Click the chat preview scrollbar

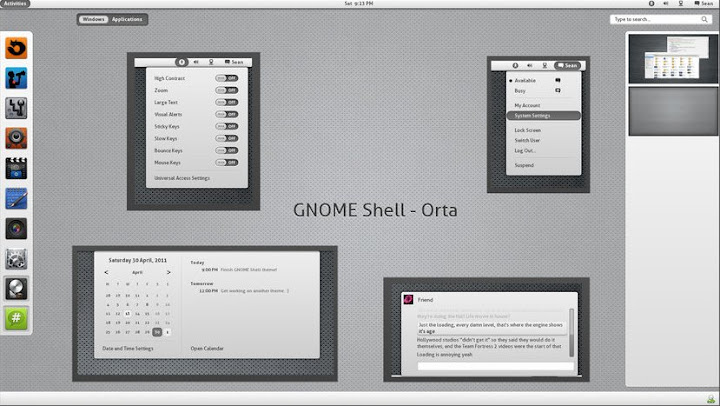point(572,332)
